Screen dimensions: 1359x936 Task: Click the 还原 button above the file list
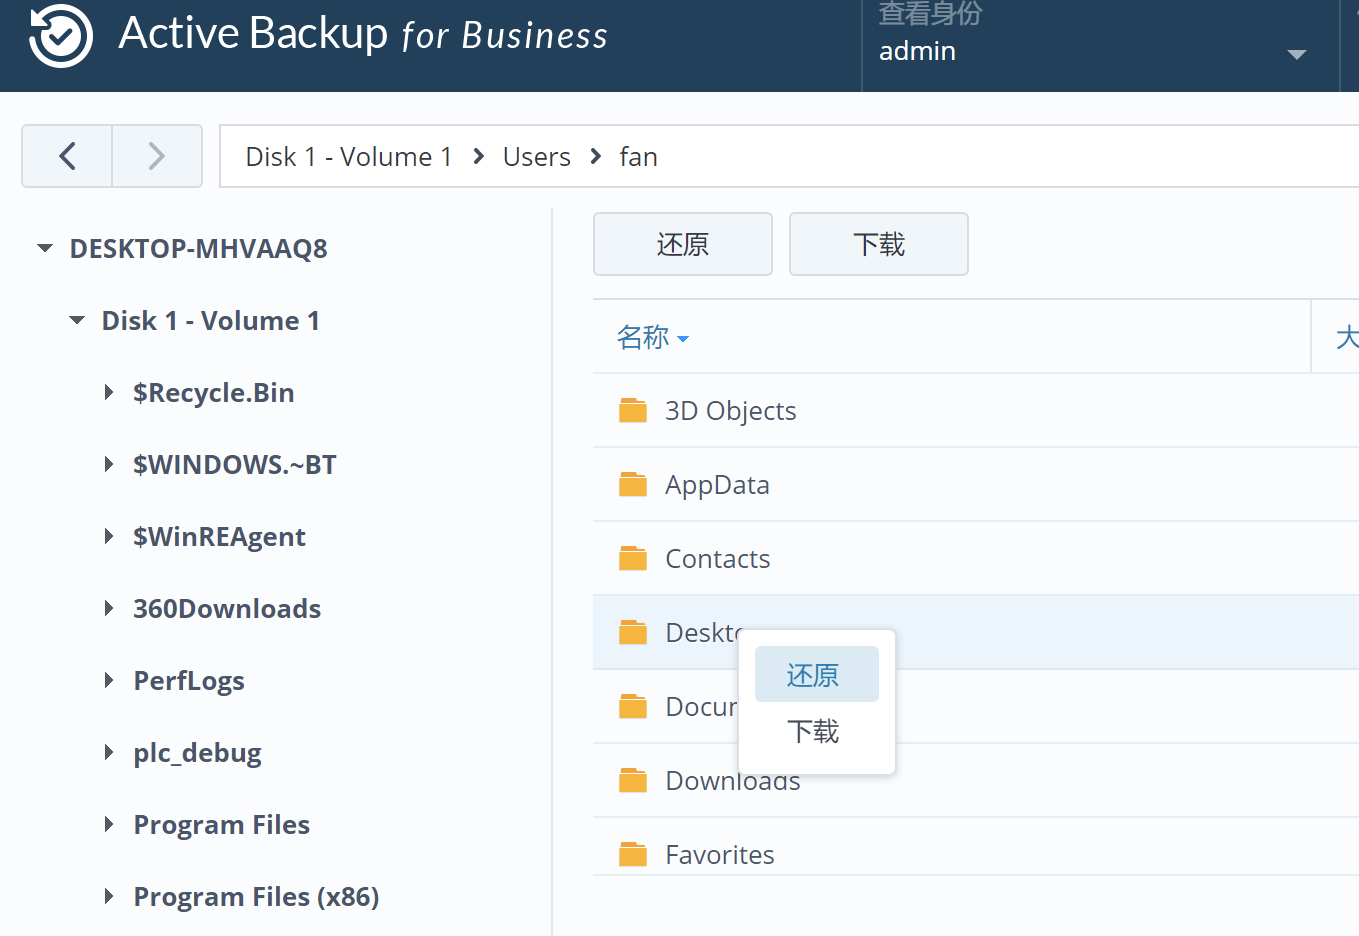682,243
